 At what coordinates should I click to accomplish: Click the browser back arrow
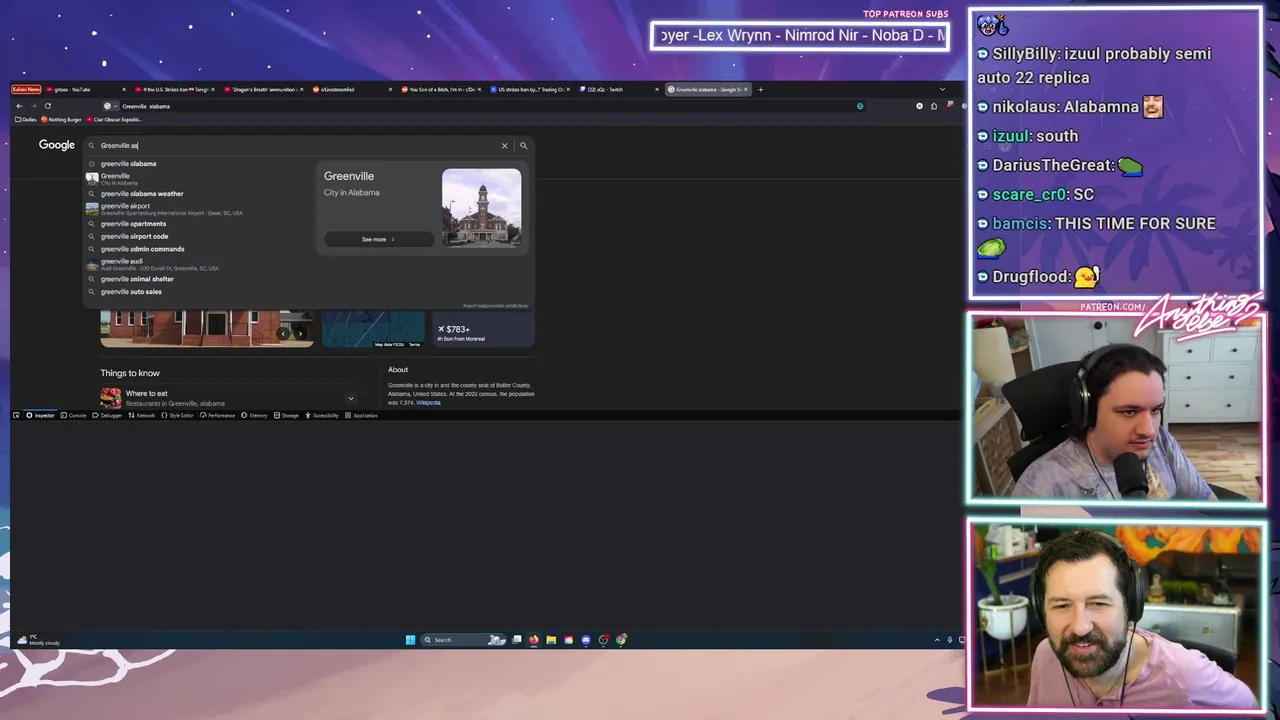[x=19, y=106]
